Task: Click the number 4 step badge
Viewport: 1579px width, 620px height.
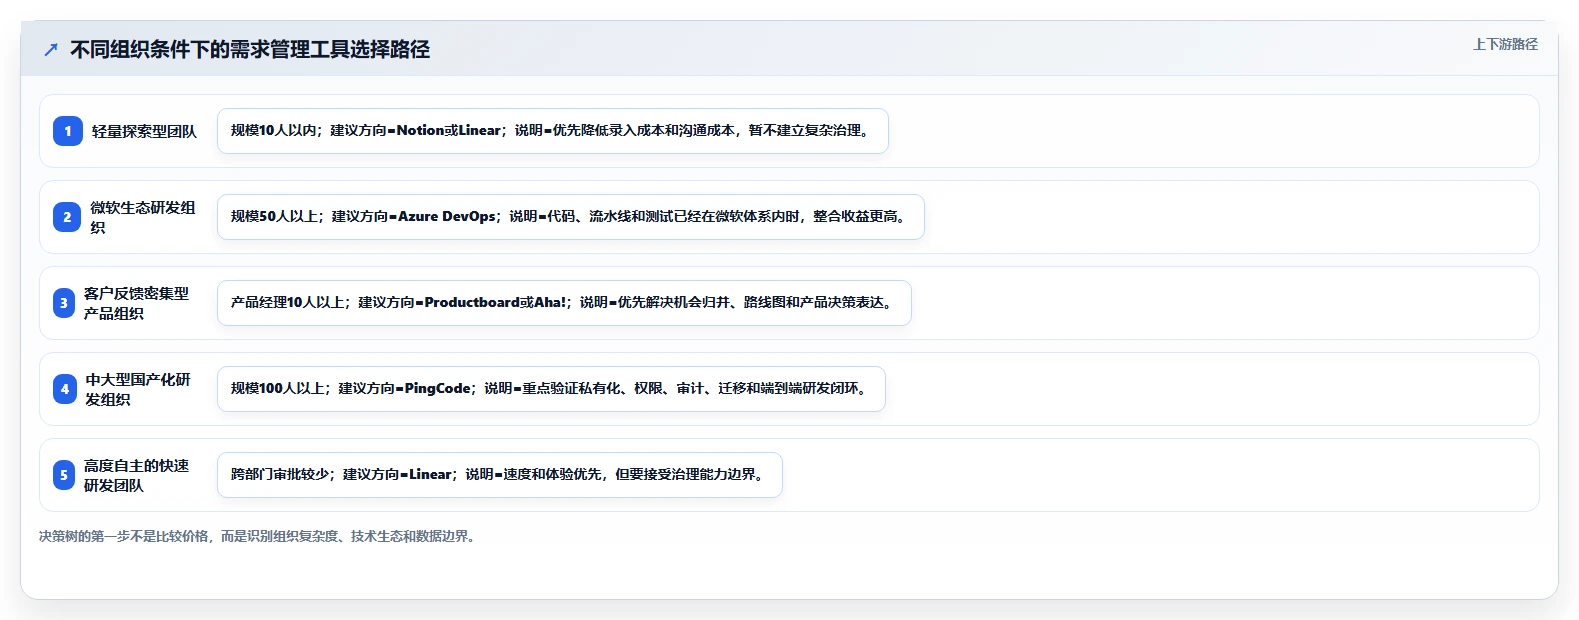Action: coord(65,389)
